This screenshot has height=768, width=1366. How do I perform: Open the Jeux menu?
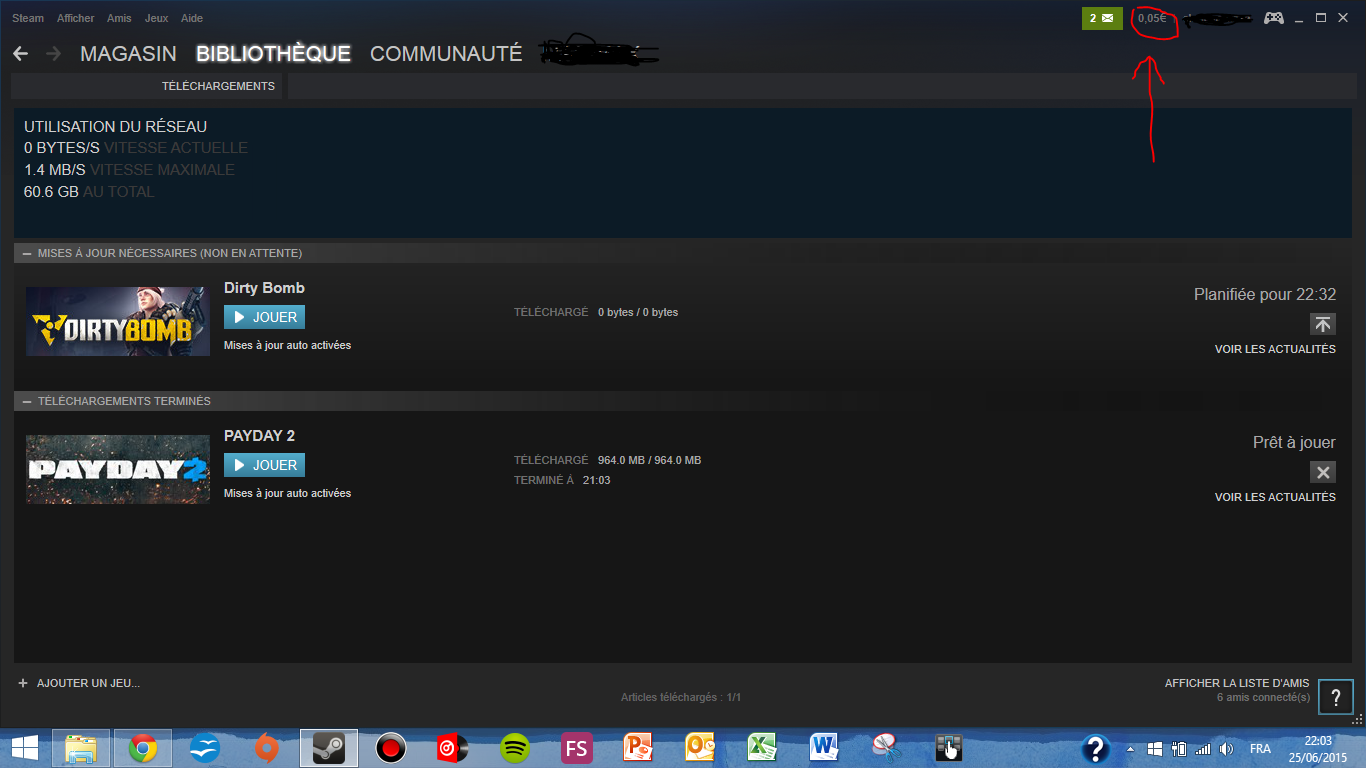point(157,18)
